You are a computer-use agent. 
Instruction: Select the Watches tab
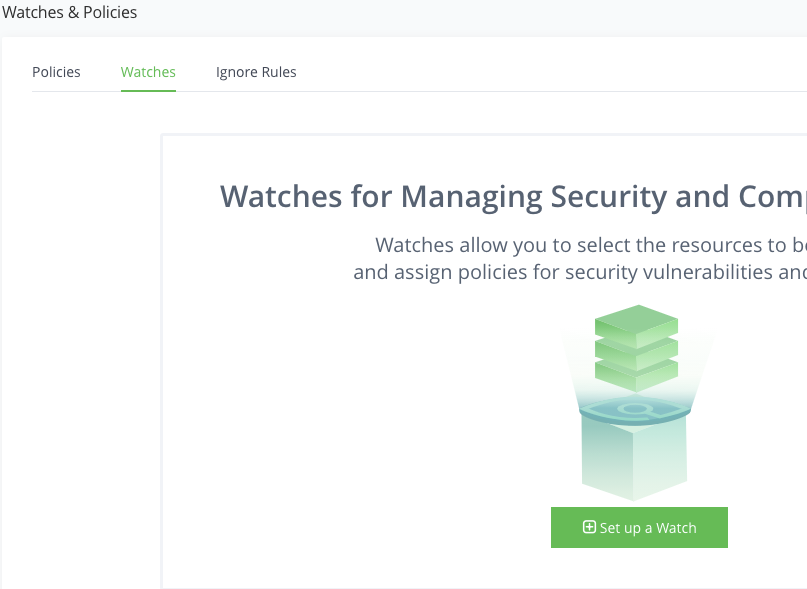point(148,72)
